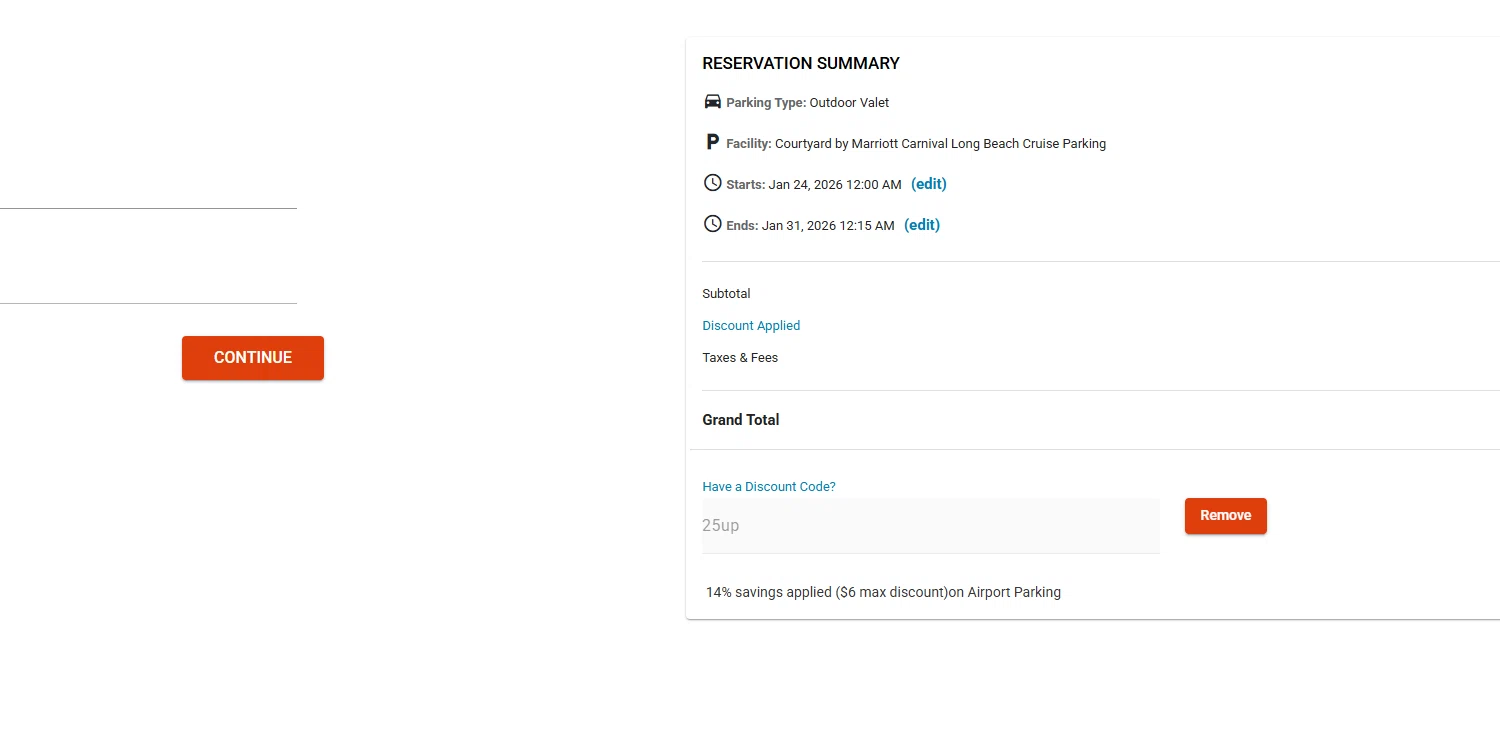Click the Outdoor Valet parking type text
The height and width of the screenshot is (742, 1500).
pos(849,103)
